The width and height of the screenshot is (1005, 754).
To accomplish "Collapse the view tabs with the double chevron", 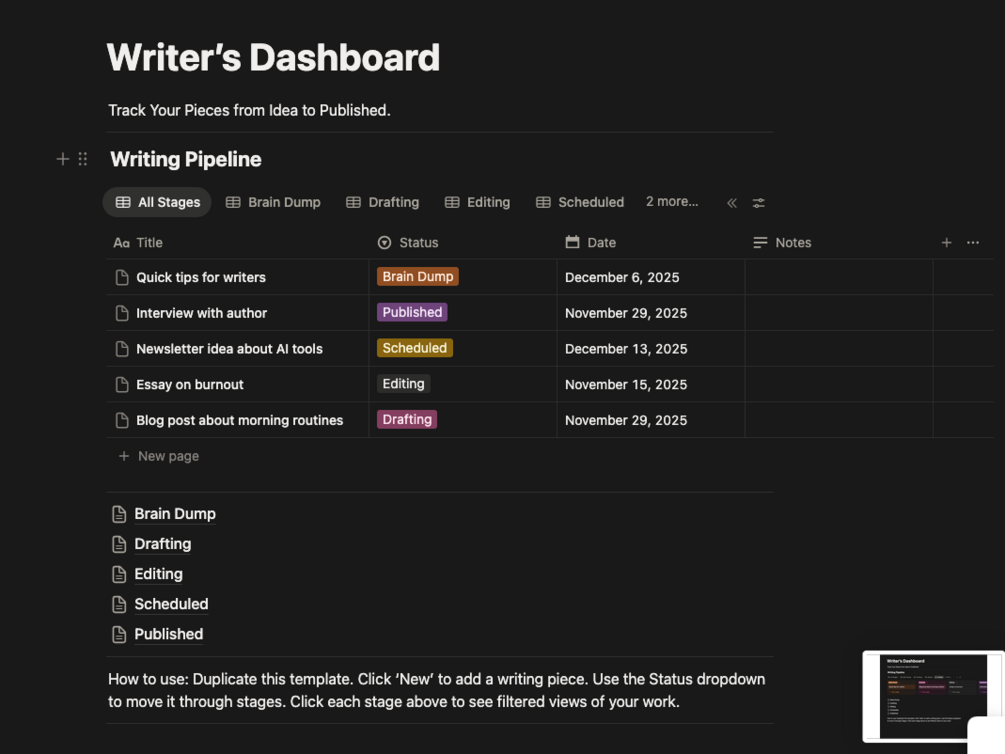I will pyautogui.click(x=732, y=203).
